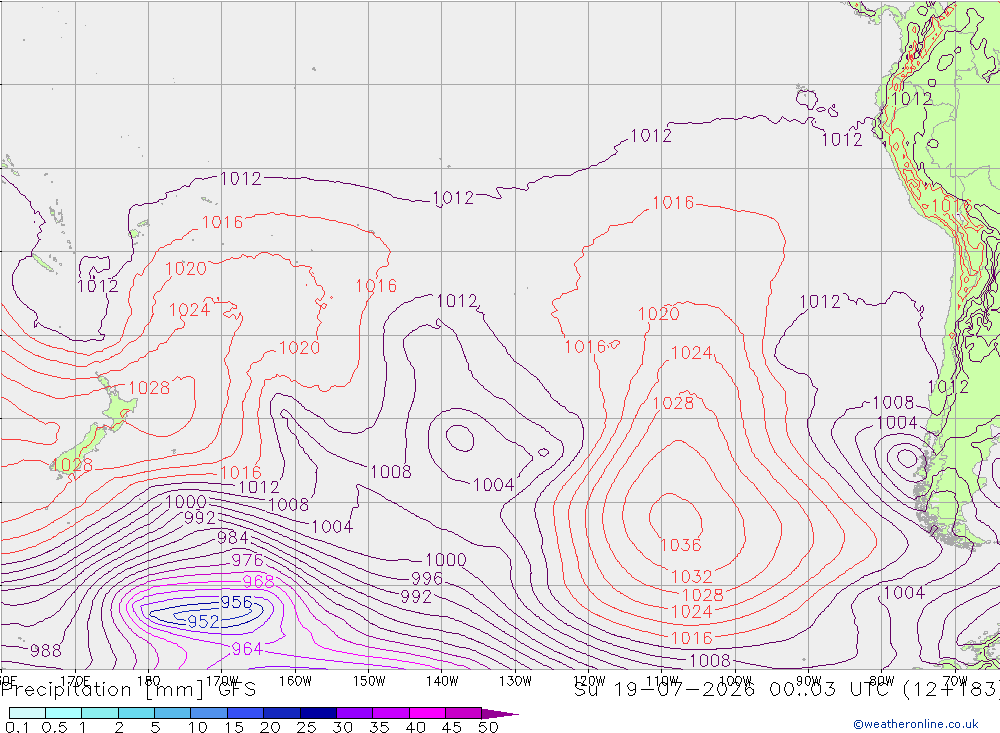This screenshot has height=733, width=1000.
Task: Click the red 1024 label northeast of New Zealand
Action: point(189,309)
